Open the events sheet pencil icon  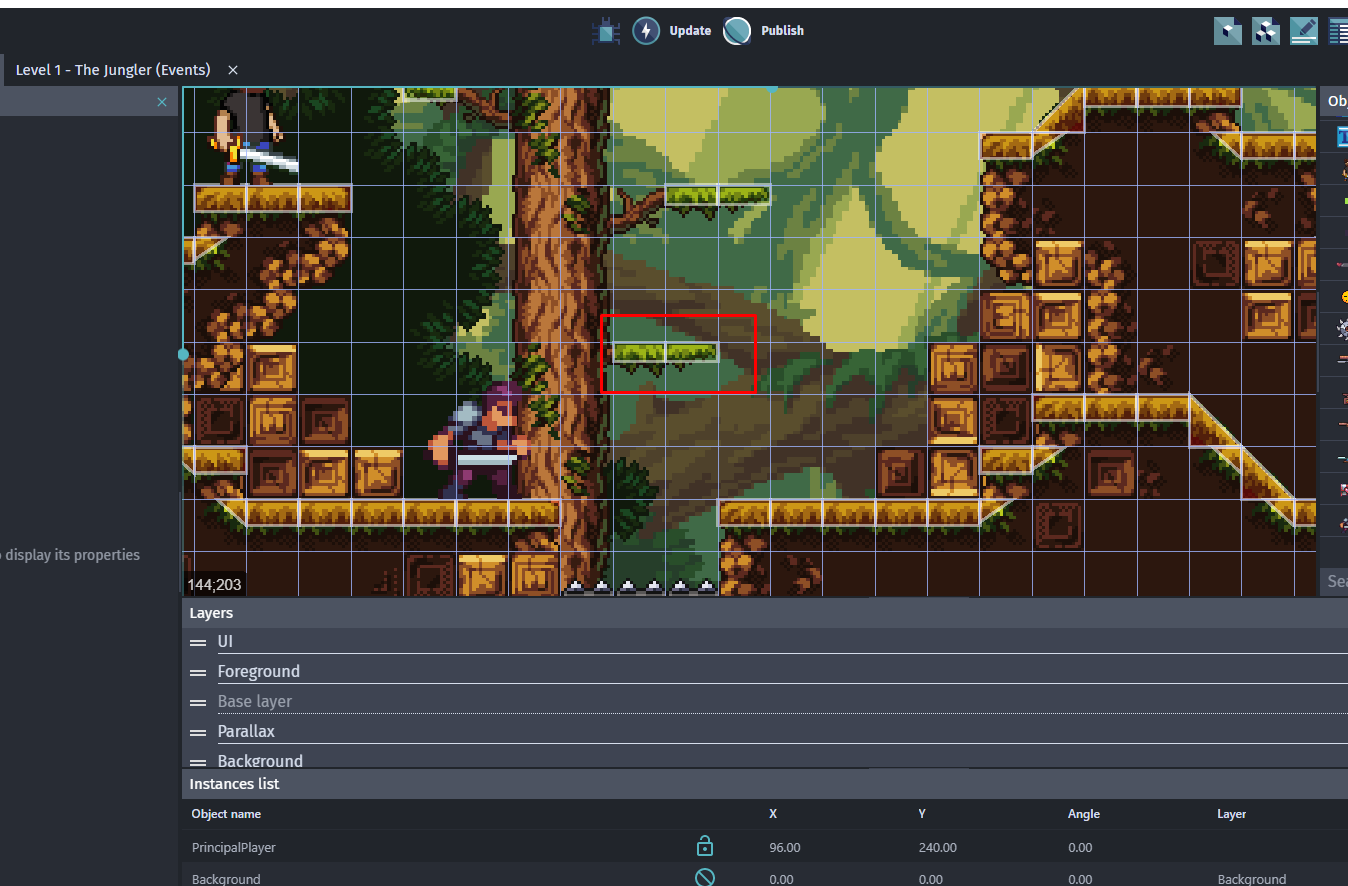(x=1303, y=31)
